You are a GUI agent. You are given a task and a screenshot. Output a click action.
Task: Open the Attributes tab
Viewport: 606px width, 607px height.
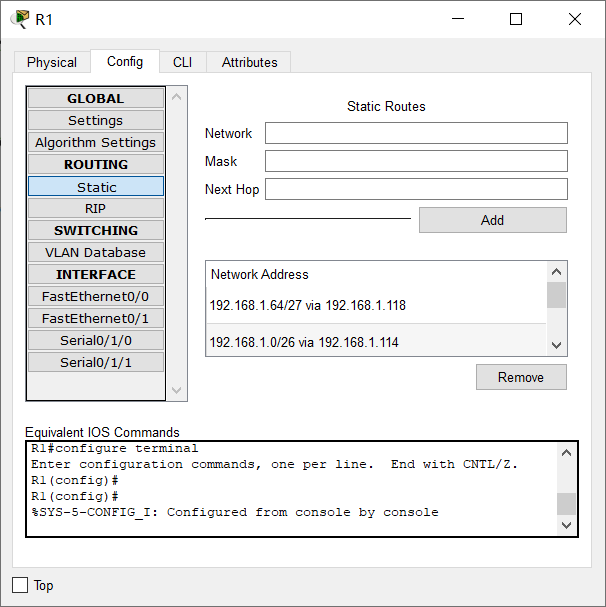click(249, 62)
